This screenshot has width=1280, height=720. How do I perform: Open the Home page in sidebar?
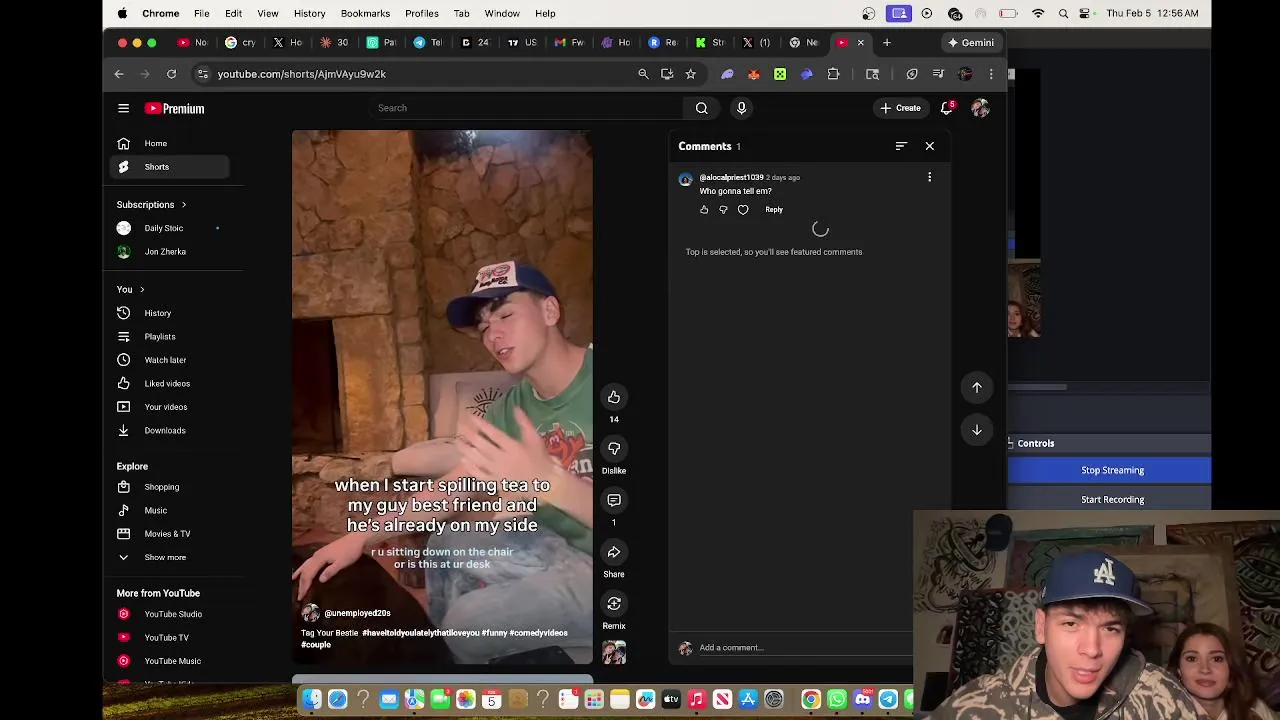click(x=170, y=143)
